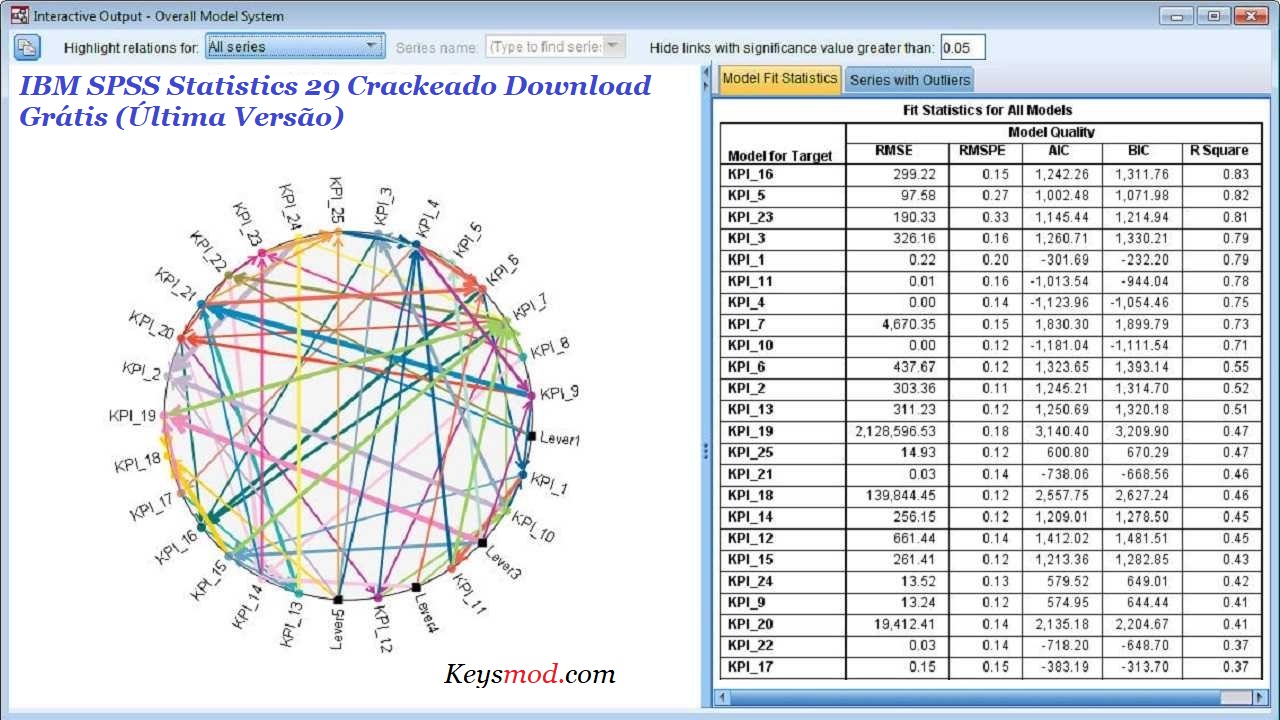The width and height of the screenshot is (1280, 720).
Task: Click the KPI_8 node in the circle chart
Action: pyautogui.click(x=521, y=357)
